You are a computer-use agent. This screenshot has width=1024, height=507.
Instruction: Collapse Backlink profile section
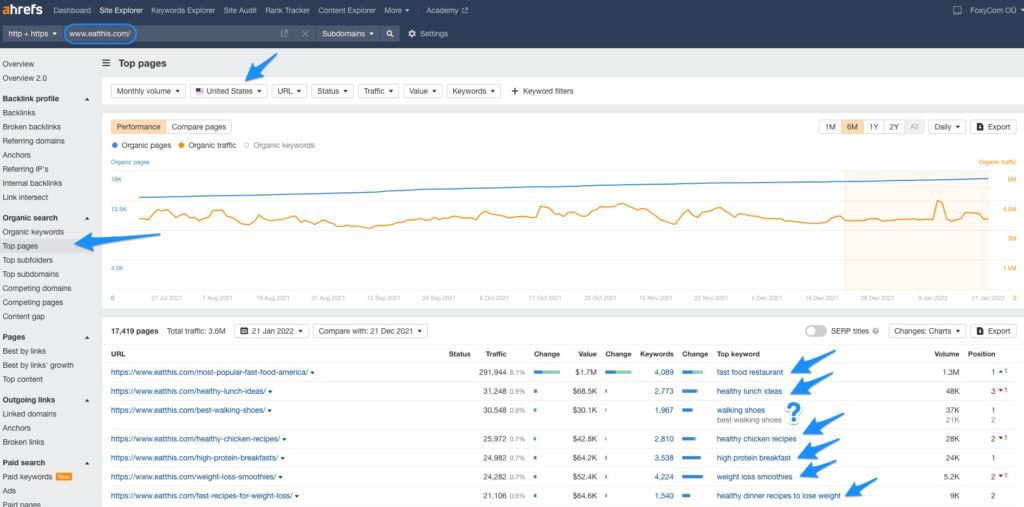(x=87, y=99)
